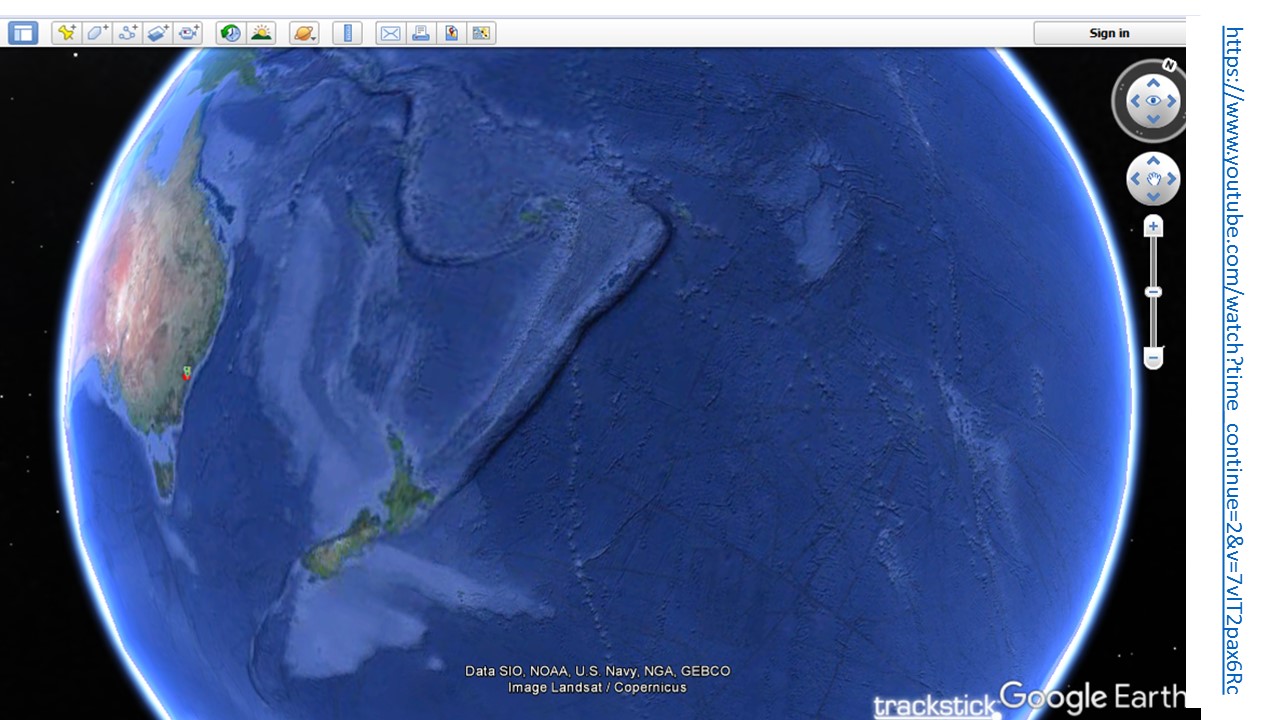Zoom out with the minus button
The image size is (1280, 720).
coord(1153,358)
